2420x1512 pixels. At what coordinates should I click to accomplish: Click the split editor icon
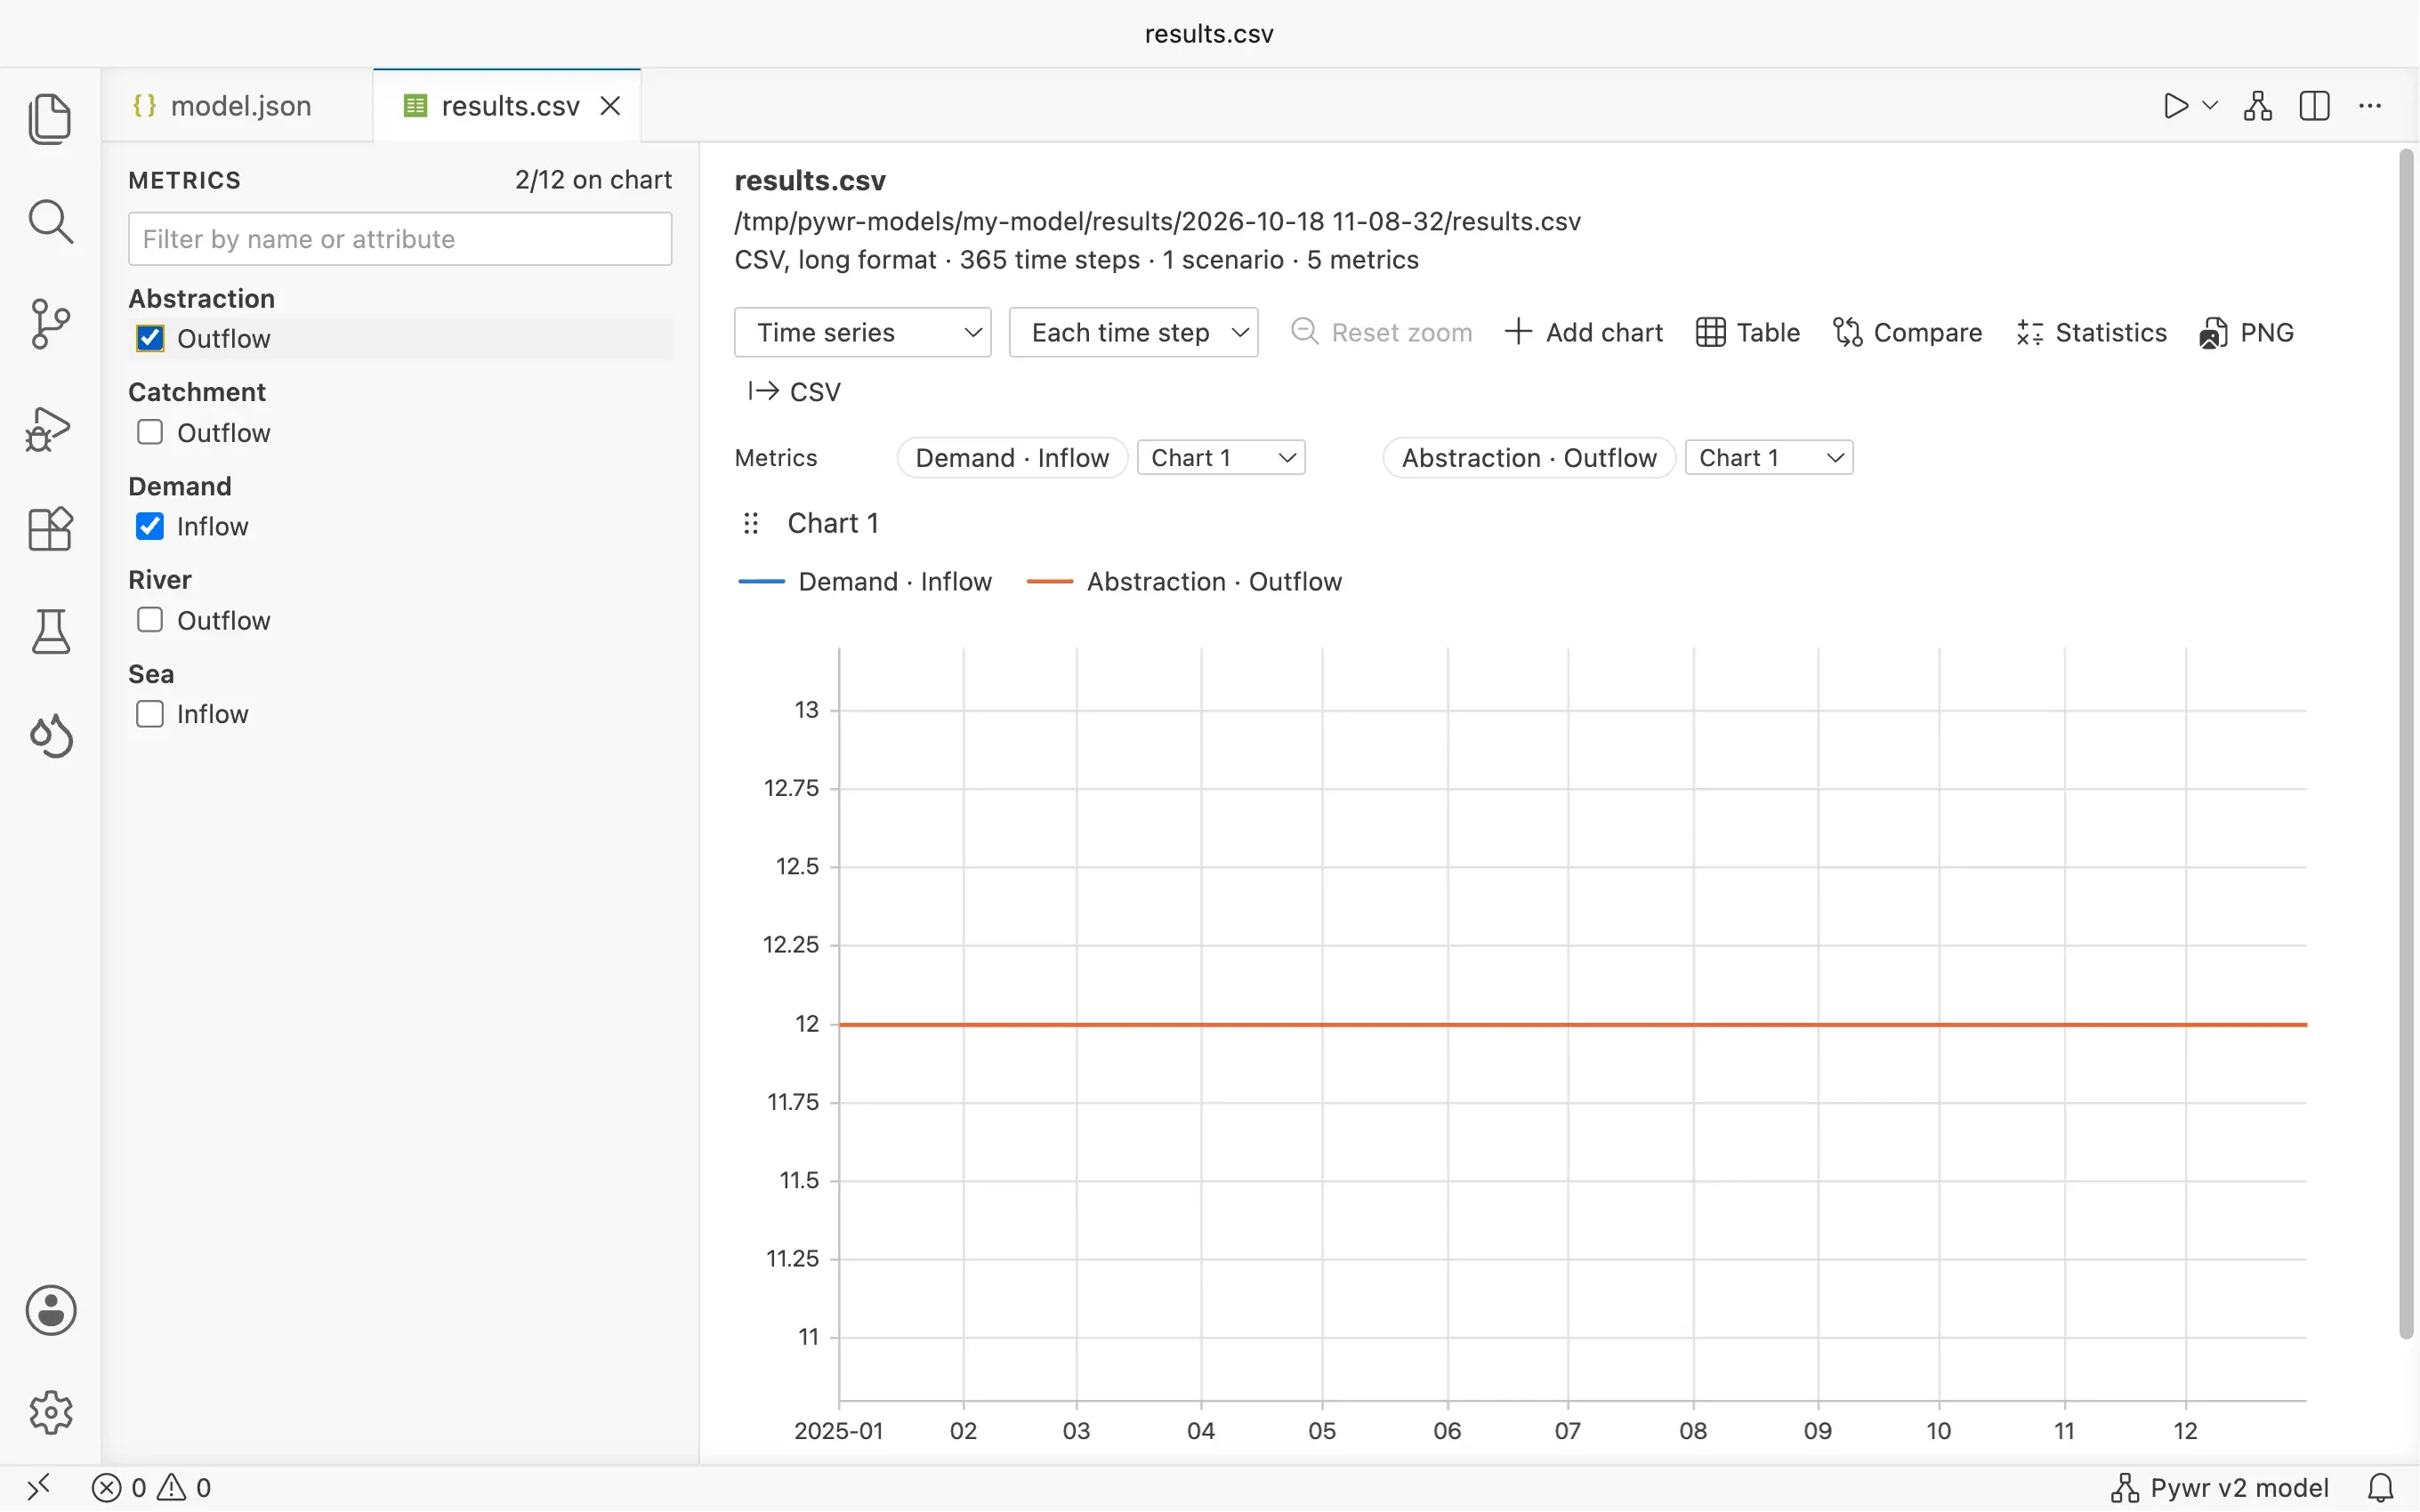pyautogui.click(x=2315, y=106)
